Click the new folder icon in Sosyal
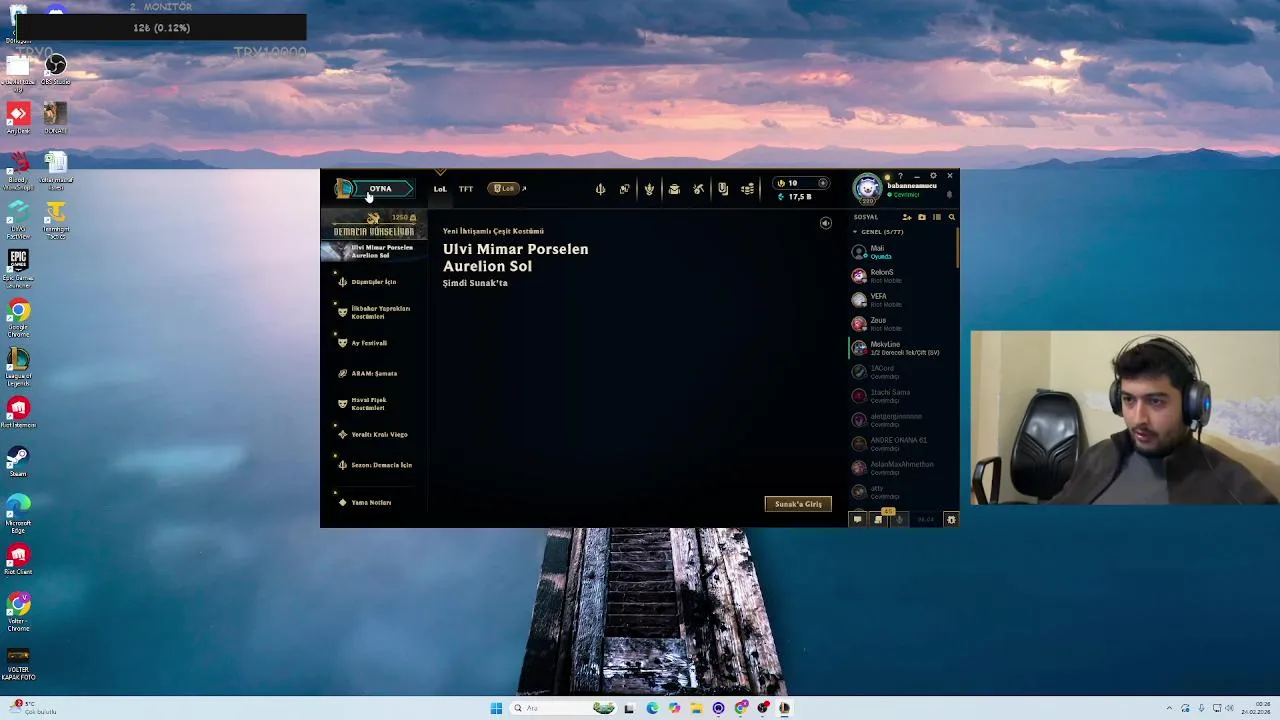The image size is (1280, 720). point(922,217)
